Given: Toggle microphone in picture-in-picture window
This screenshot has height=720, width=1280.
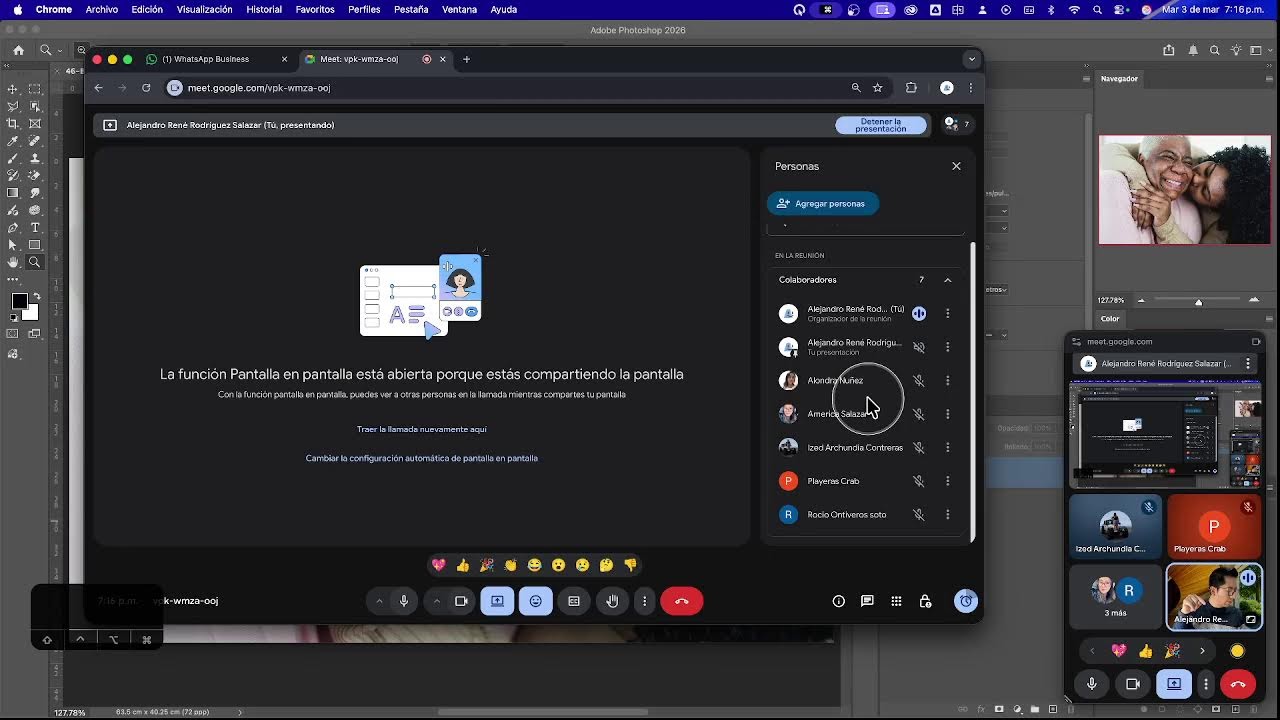Looking at the screenshot, I should (1092, 684).
